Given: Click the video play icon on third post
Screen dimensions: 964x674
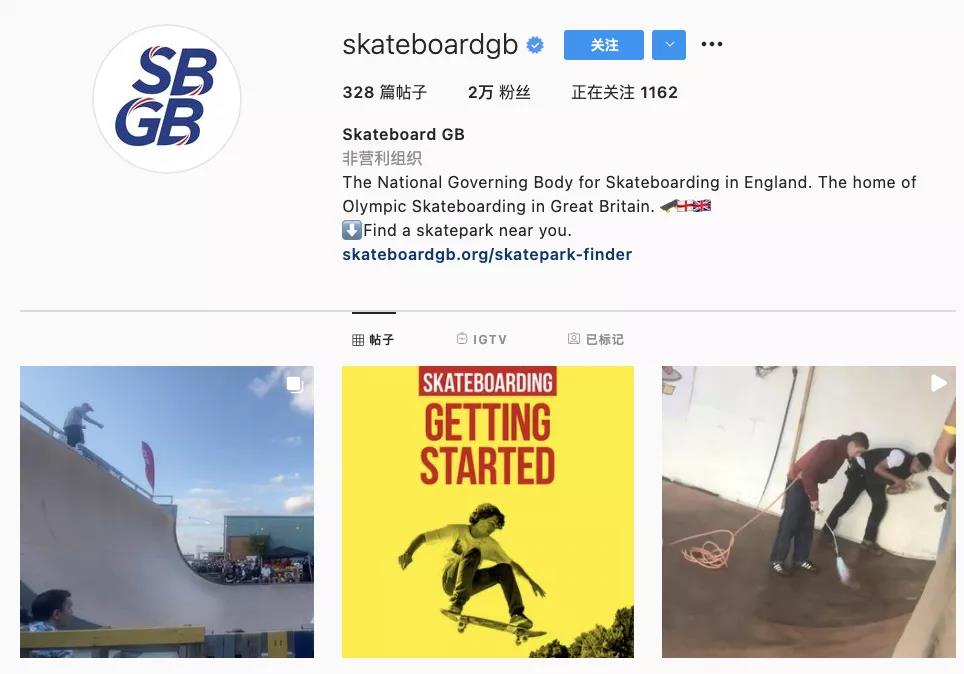Looking at the screenshot, I should click(x=938, y=383).
